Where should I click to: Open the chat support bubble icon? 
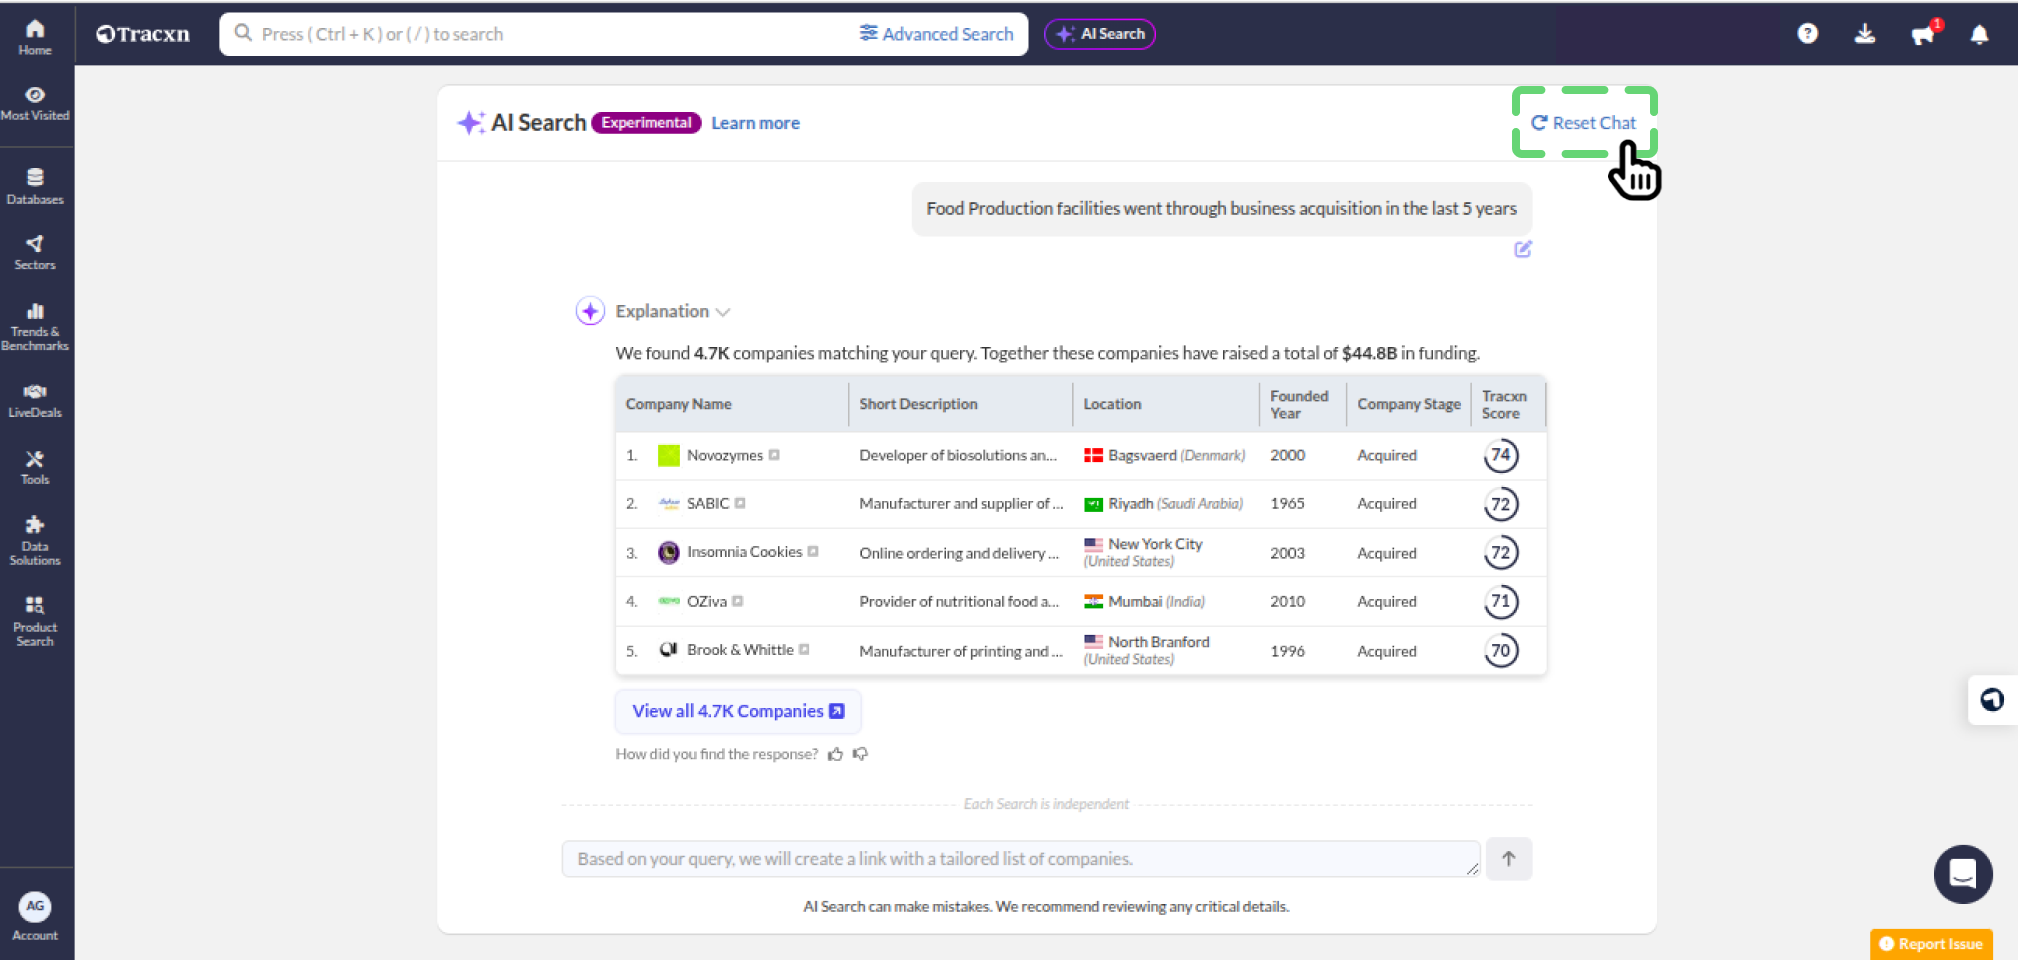click(x=1962, y=874)
